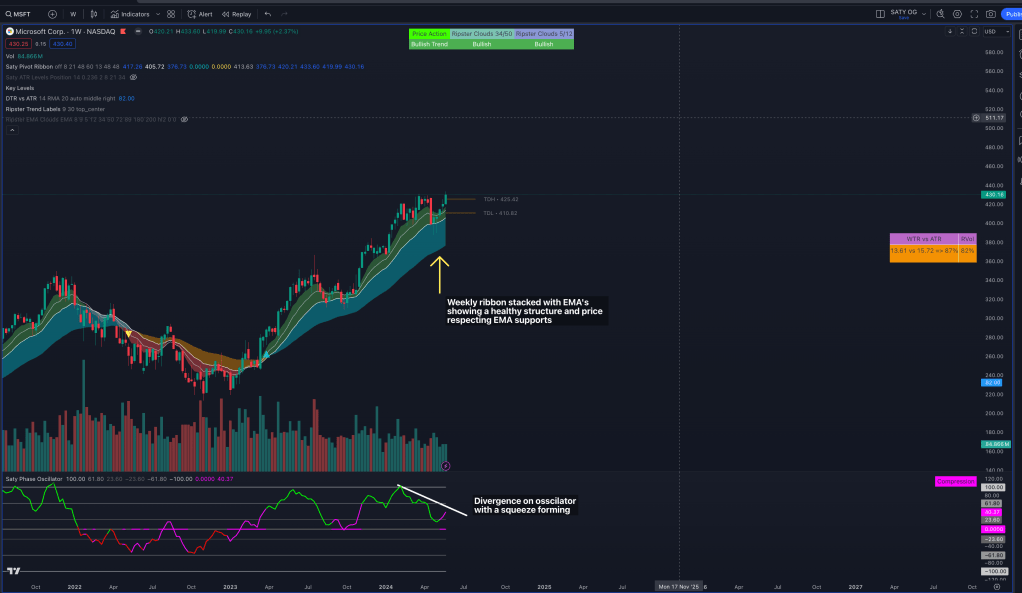This screenshot has width=1022, height=593.
Task: Open chart settings gear icon
Action: pyautogui.click(x=958, y=14)
